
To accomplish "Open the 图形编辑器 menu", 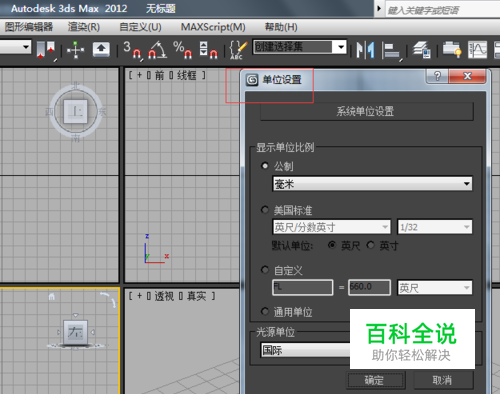I will point(29,27).
